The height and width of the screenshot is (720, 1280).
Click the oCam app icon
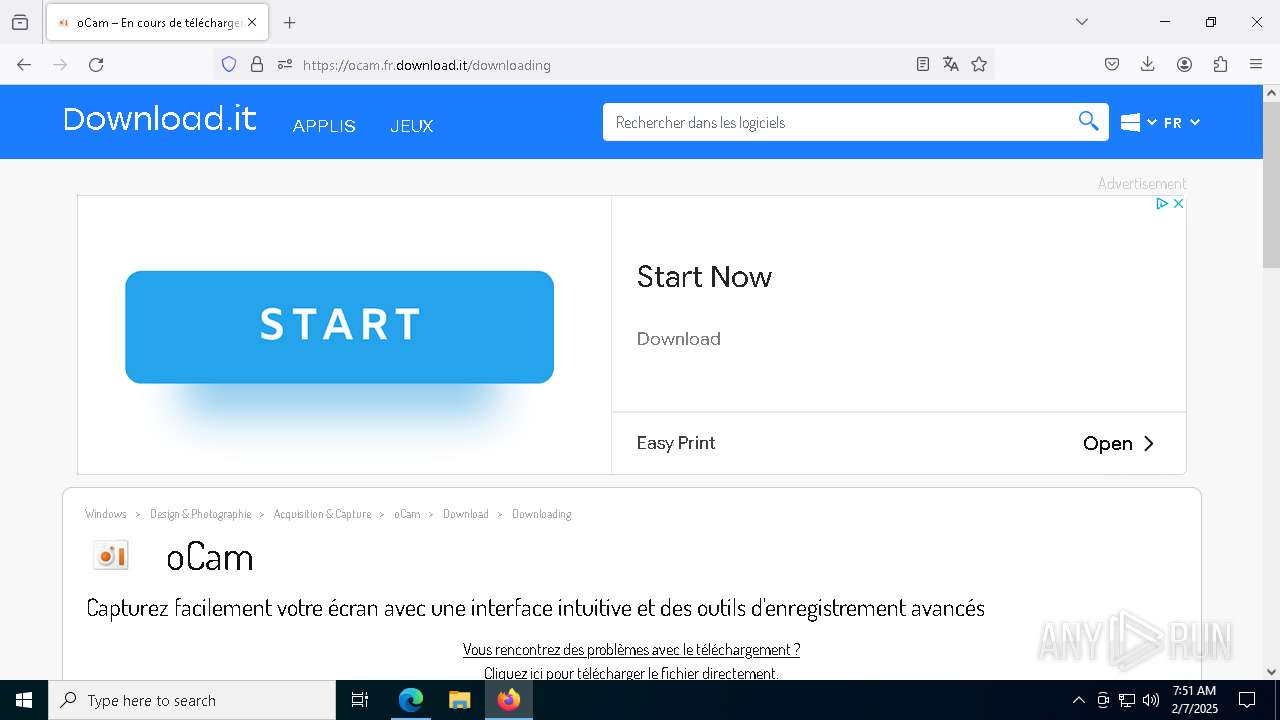pyautogui.click(x=111, y=555)
